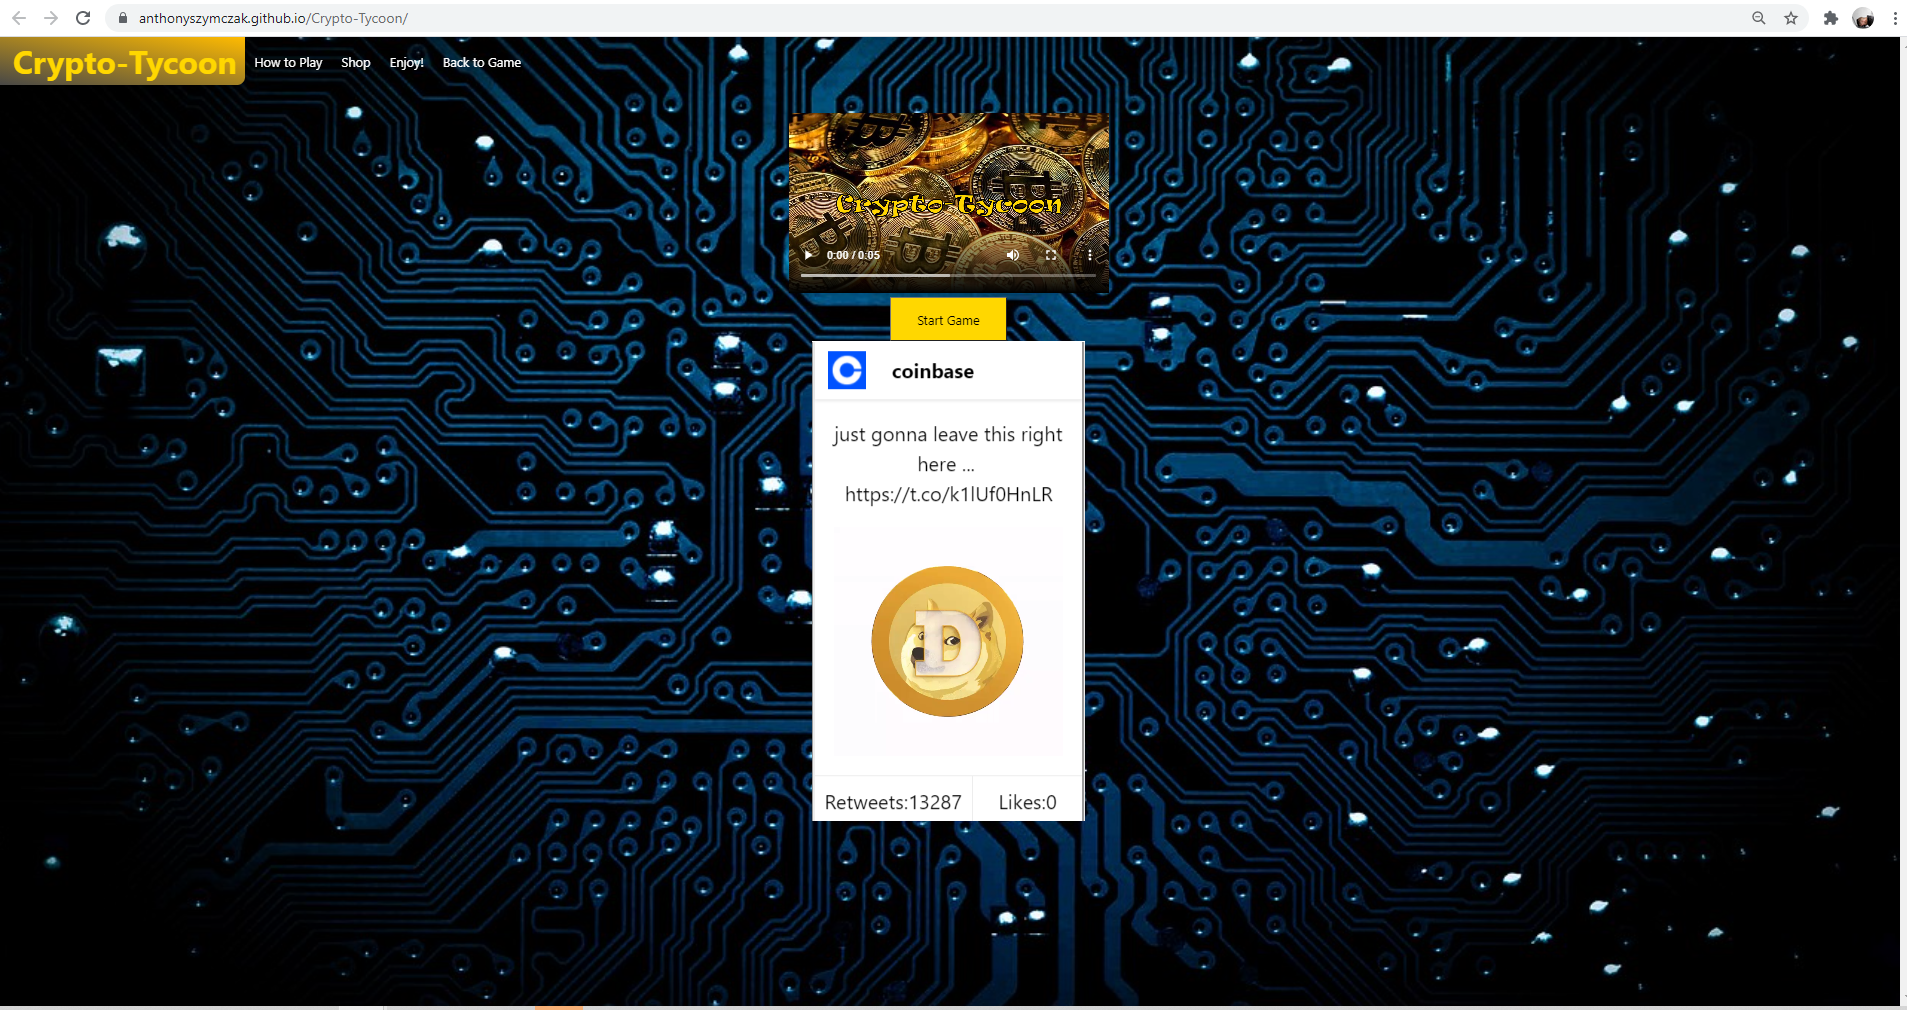Click the Crypto-Tycoon brand logo
The height and width of the screenshot is (1010, 1907).
coord(124,62)
